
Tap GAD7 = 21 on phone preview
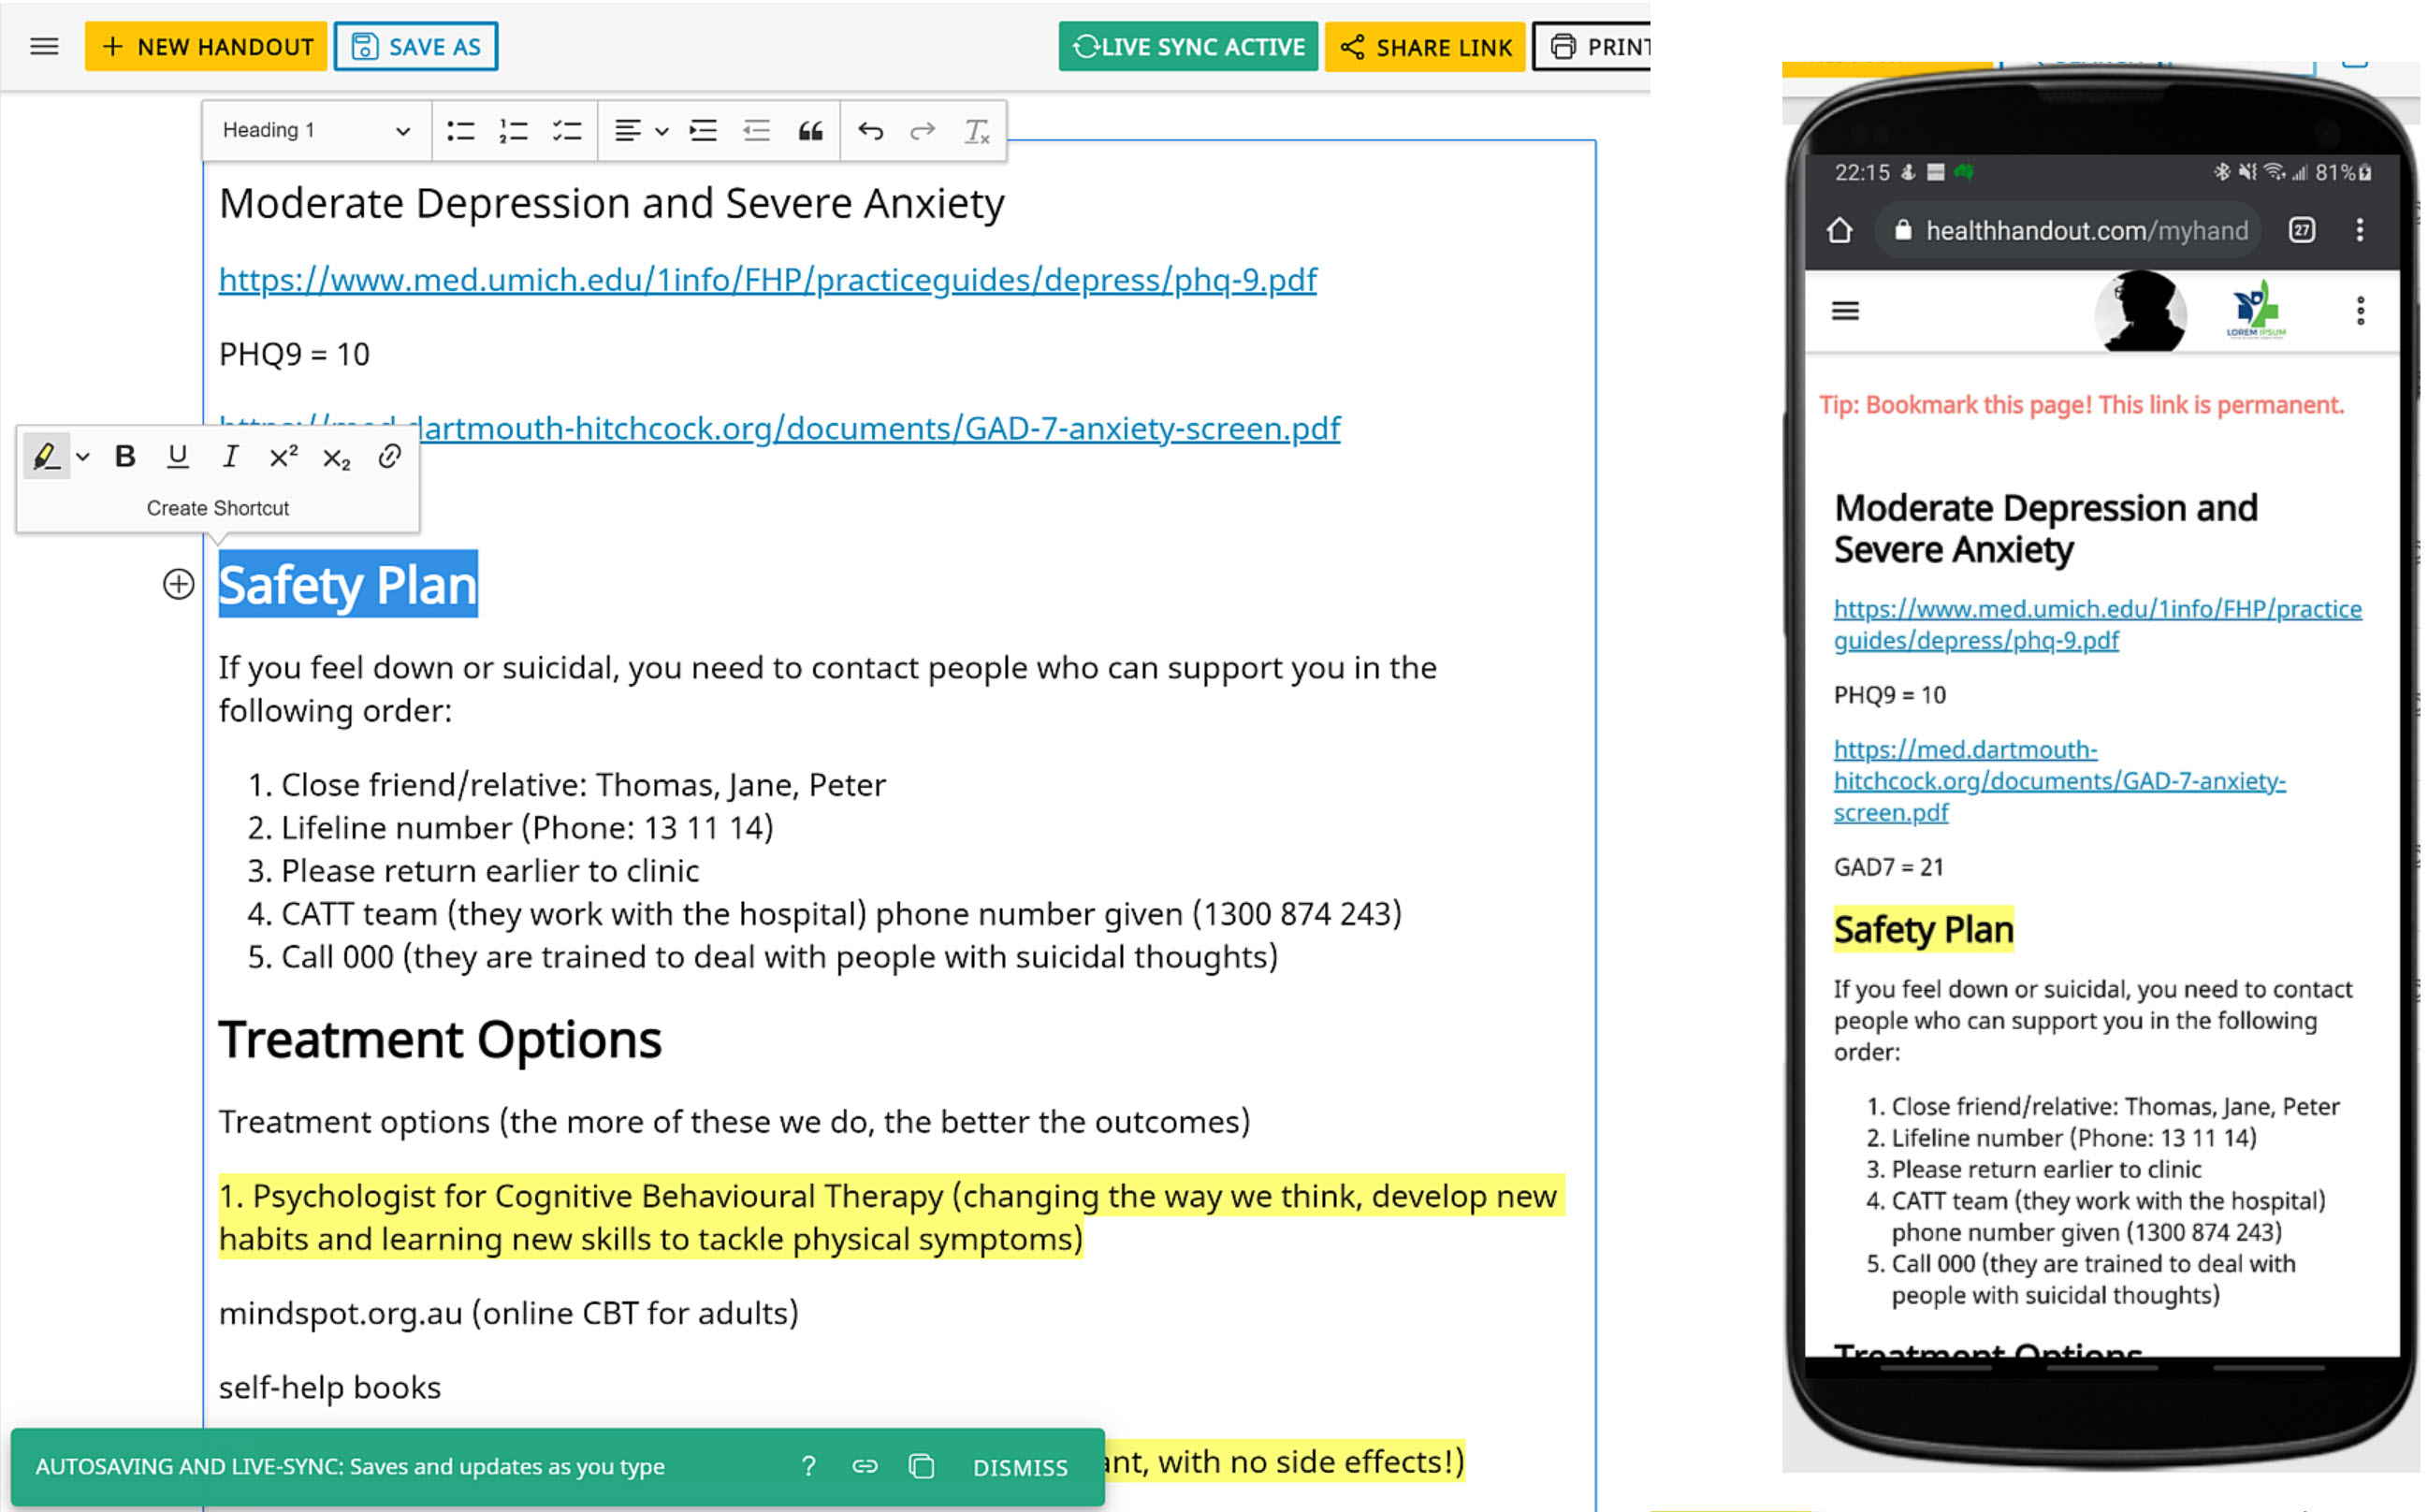coord(1888,867)
